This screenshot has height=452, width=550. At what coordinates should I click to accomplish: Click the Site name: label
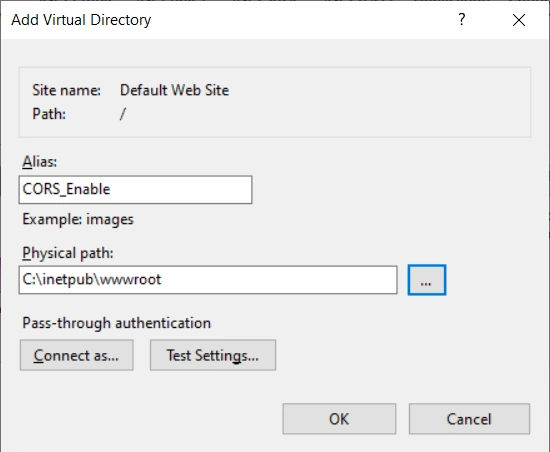click(66, 90)
